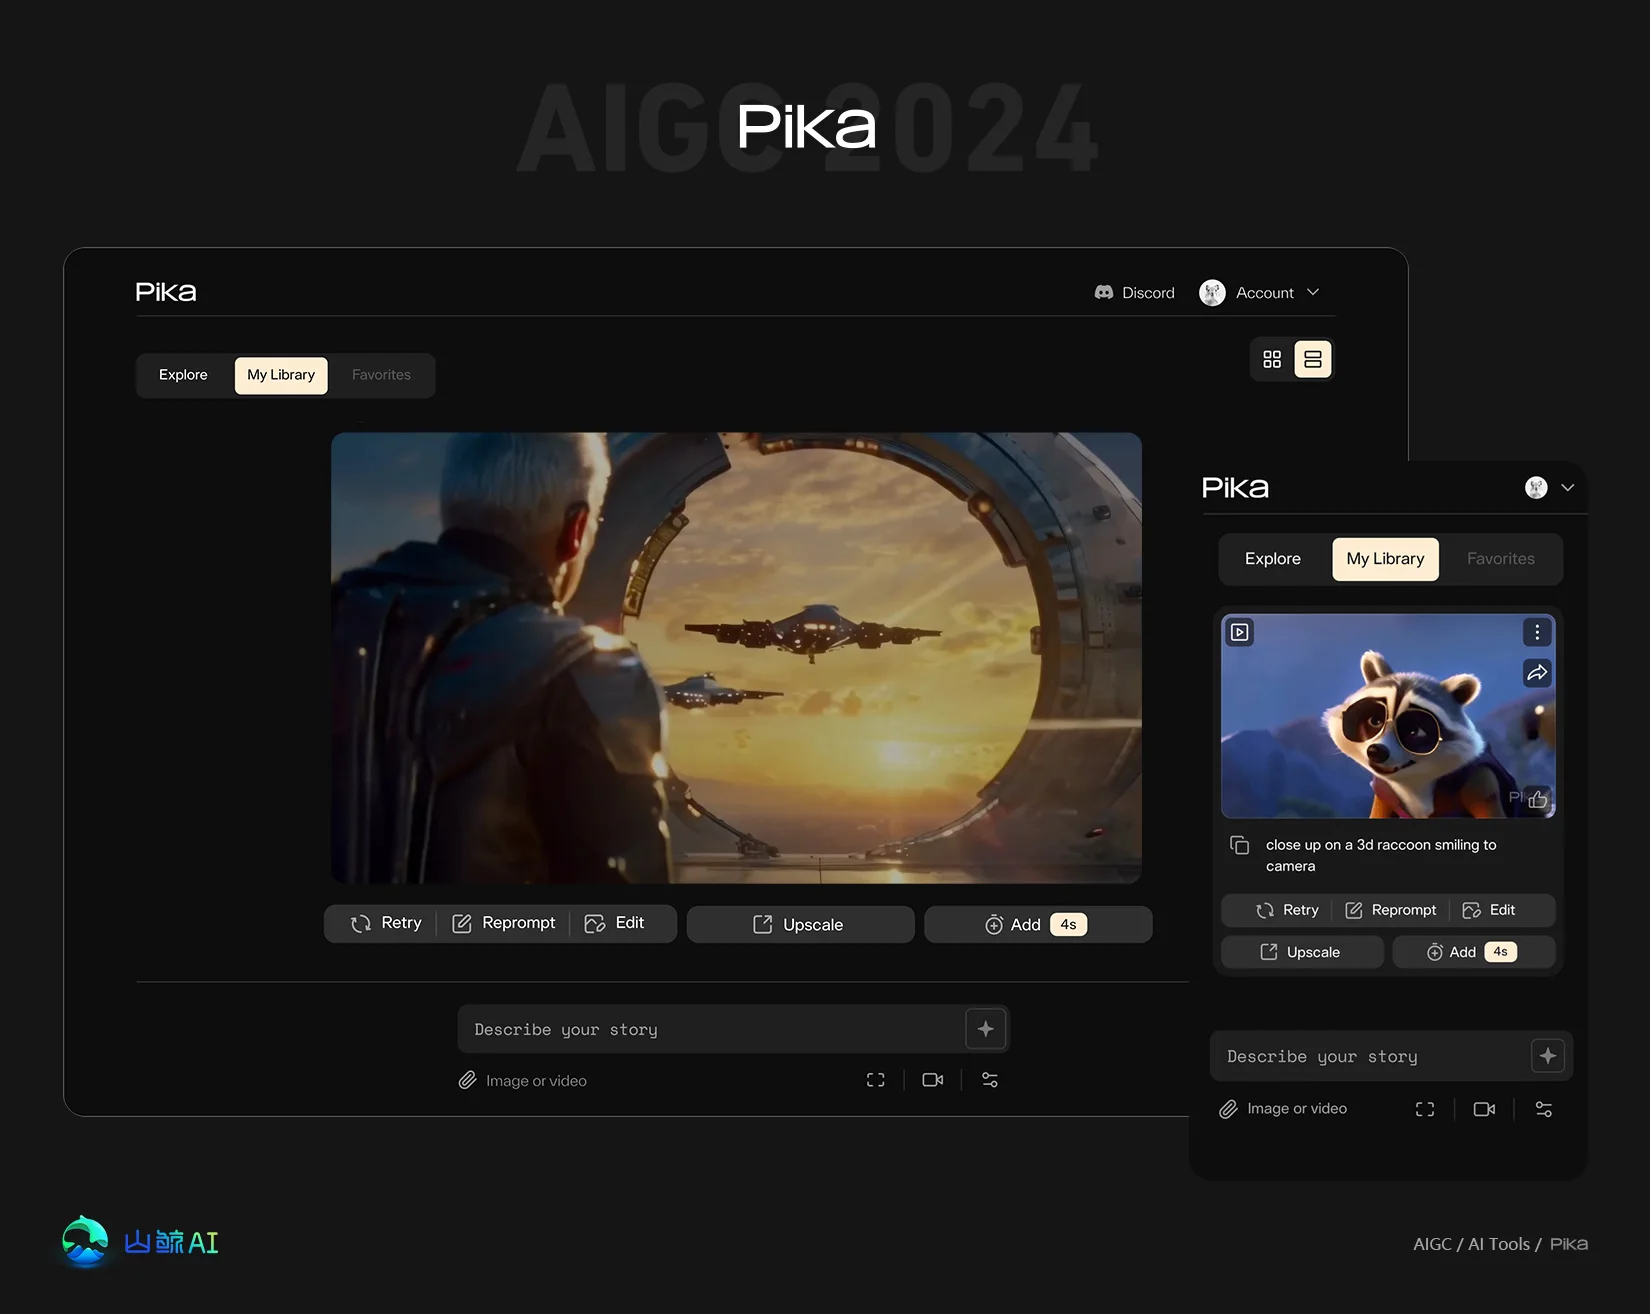Open aspect ratio options in mobile panel
1650x1314 pixels.
coord(1425,1109)
